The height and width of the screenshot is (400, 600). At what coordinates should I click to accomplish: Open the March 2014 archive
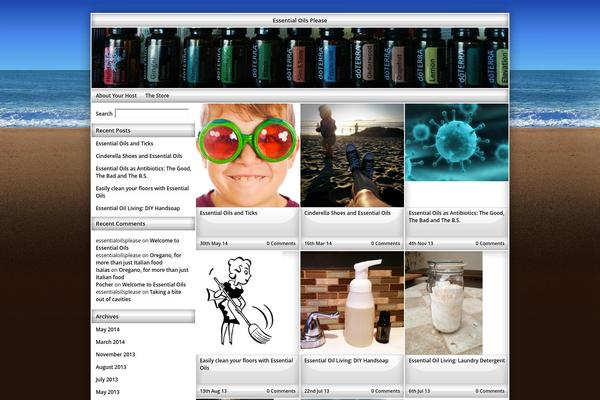coord(110,342)
